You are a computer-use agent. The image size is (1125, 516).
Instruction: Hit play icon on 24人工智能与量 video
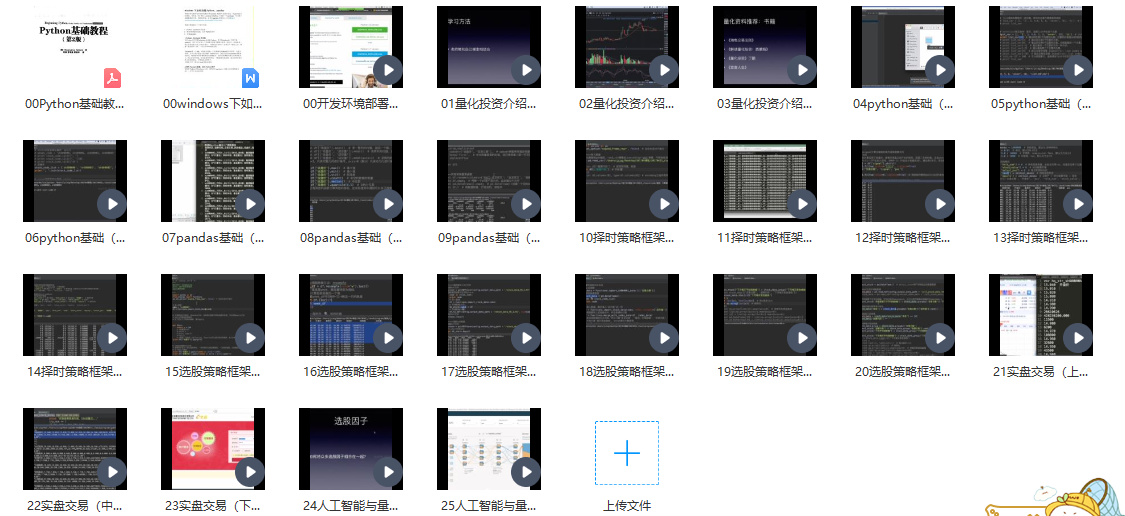pos(387,472)
